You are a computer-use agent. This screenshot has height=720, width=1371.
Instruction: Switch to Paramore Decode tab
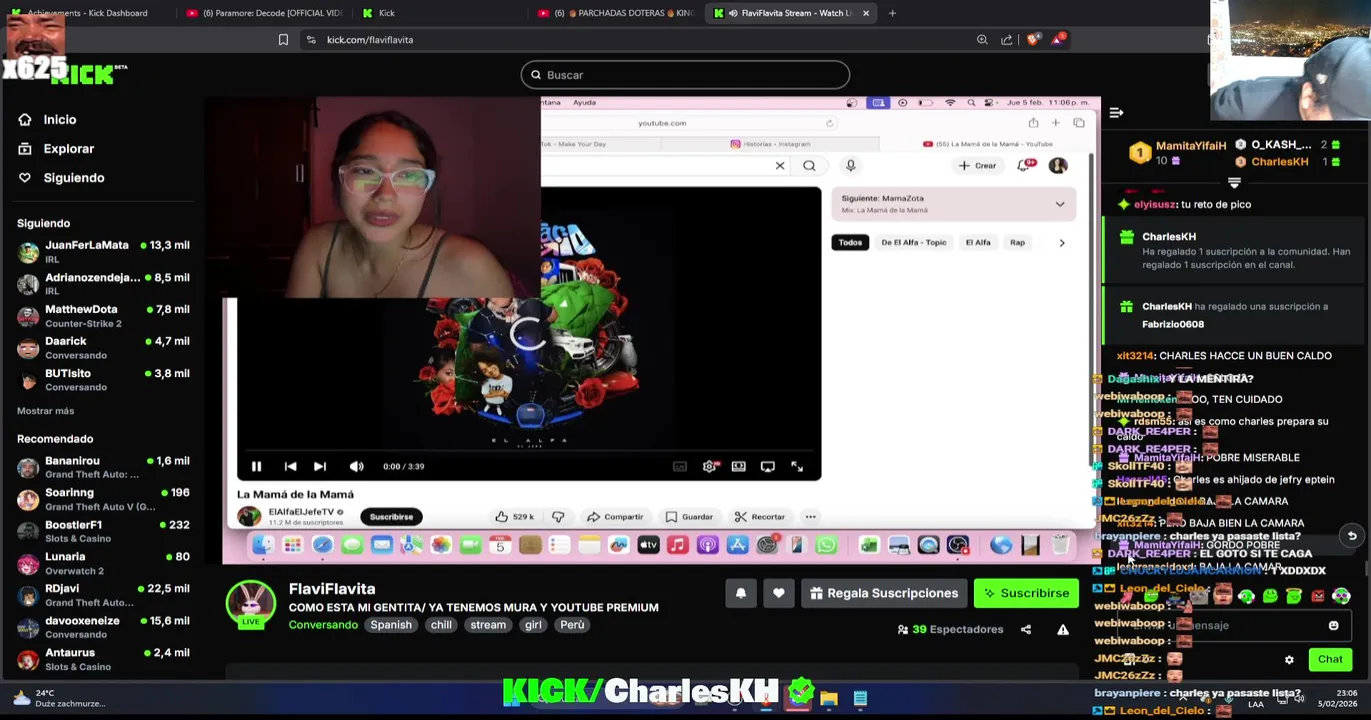tap(264, 13)
